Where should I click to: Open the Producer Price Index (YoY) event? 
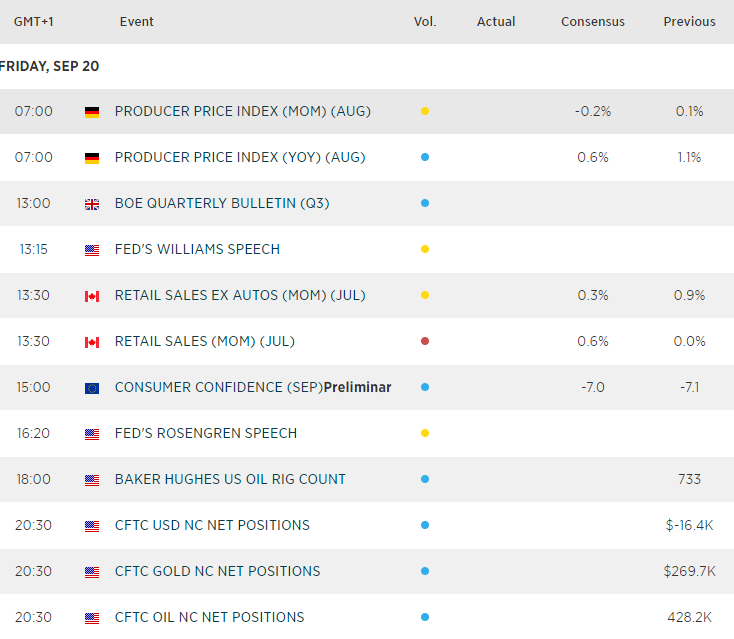pos(240,157)
